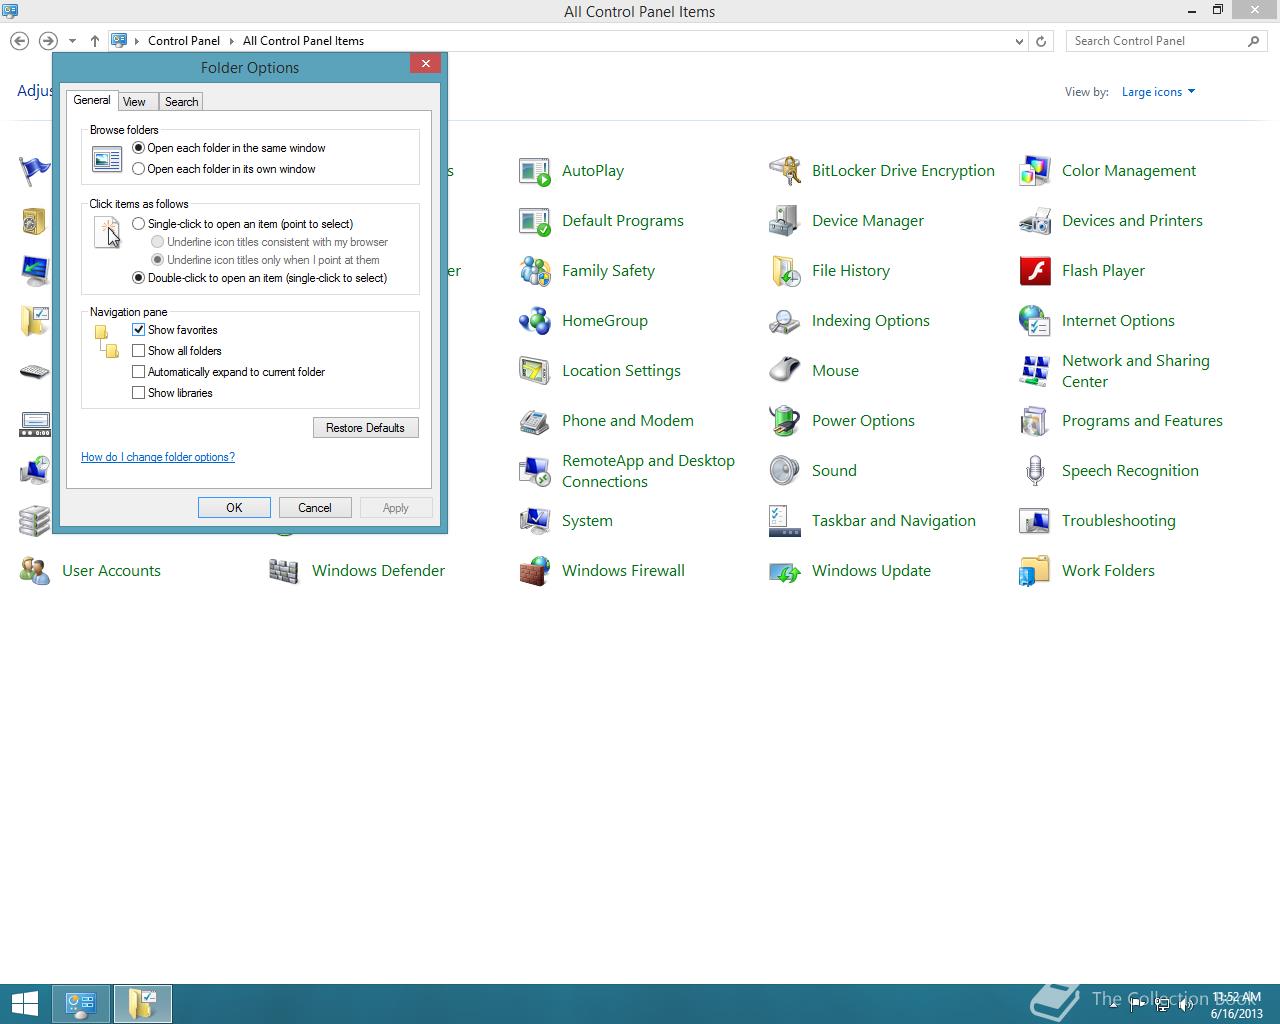Screen dimensions: 1280x1024
Task: Click the taskbar clock and date
Action: [x=1237, y=1005]
